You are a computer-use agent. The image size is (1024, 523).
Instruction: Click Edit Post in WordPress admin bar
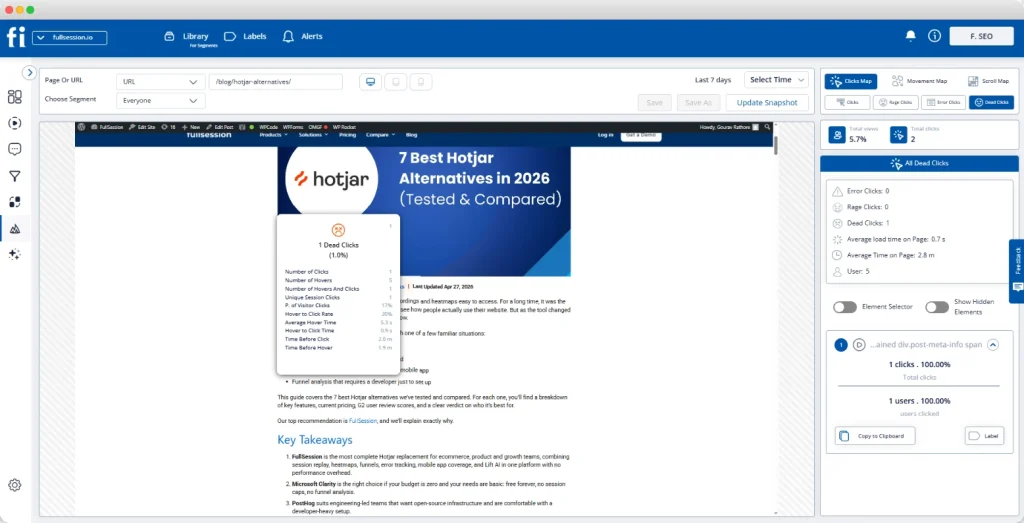pos(219,127)
